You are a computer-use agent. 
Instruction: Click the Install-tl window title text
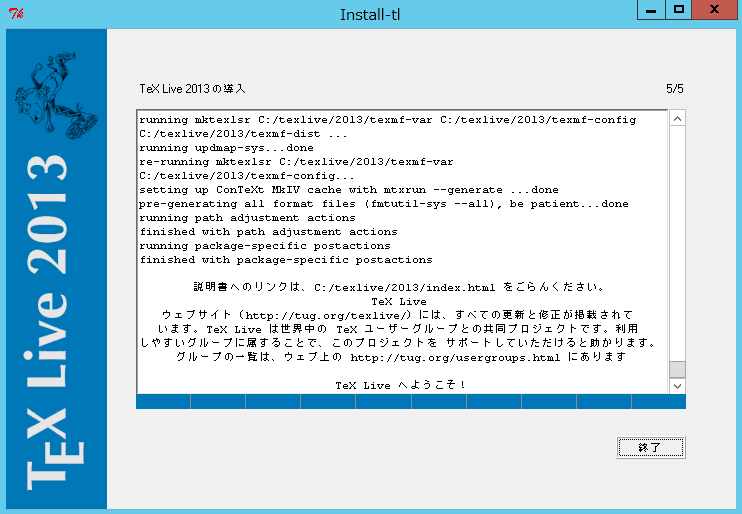(370, 14)
